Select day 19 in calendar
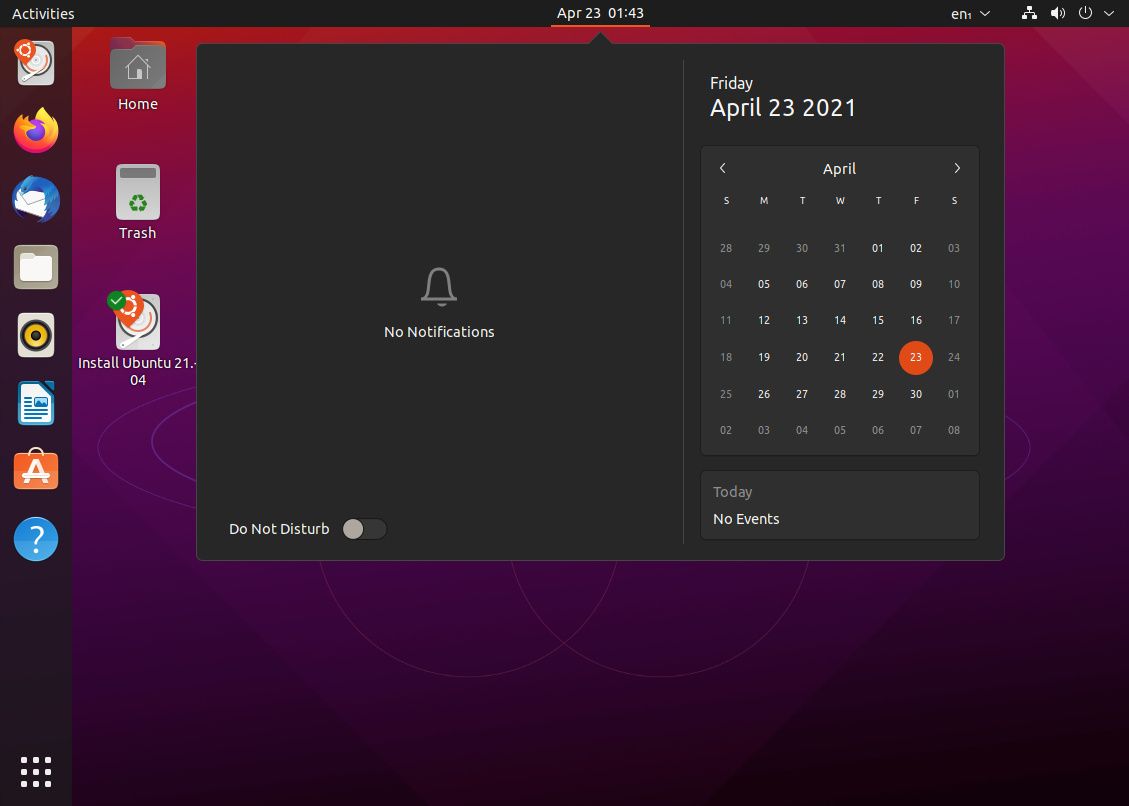This screenshot has height=806, width=1129. click(x=764, y=357)
